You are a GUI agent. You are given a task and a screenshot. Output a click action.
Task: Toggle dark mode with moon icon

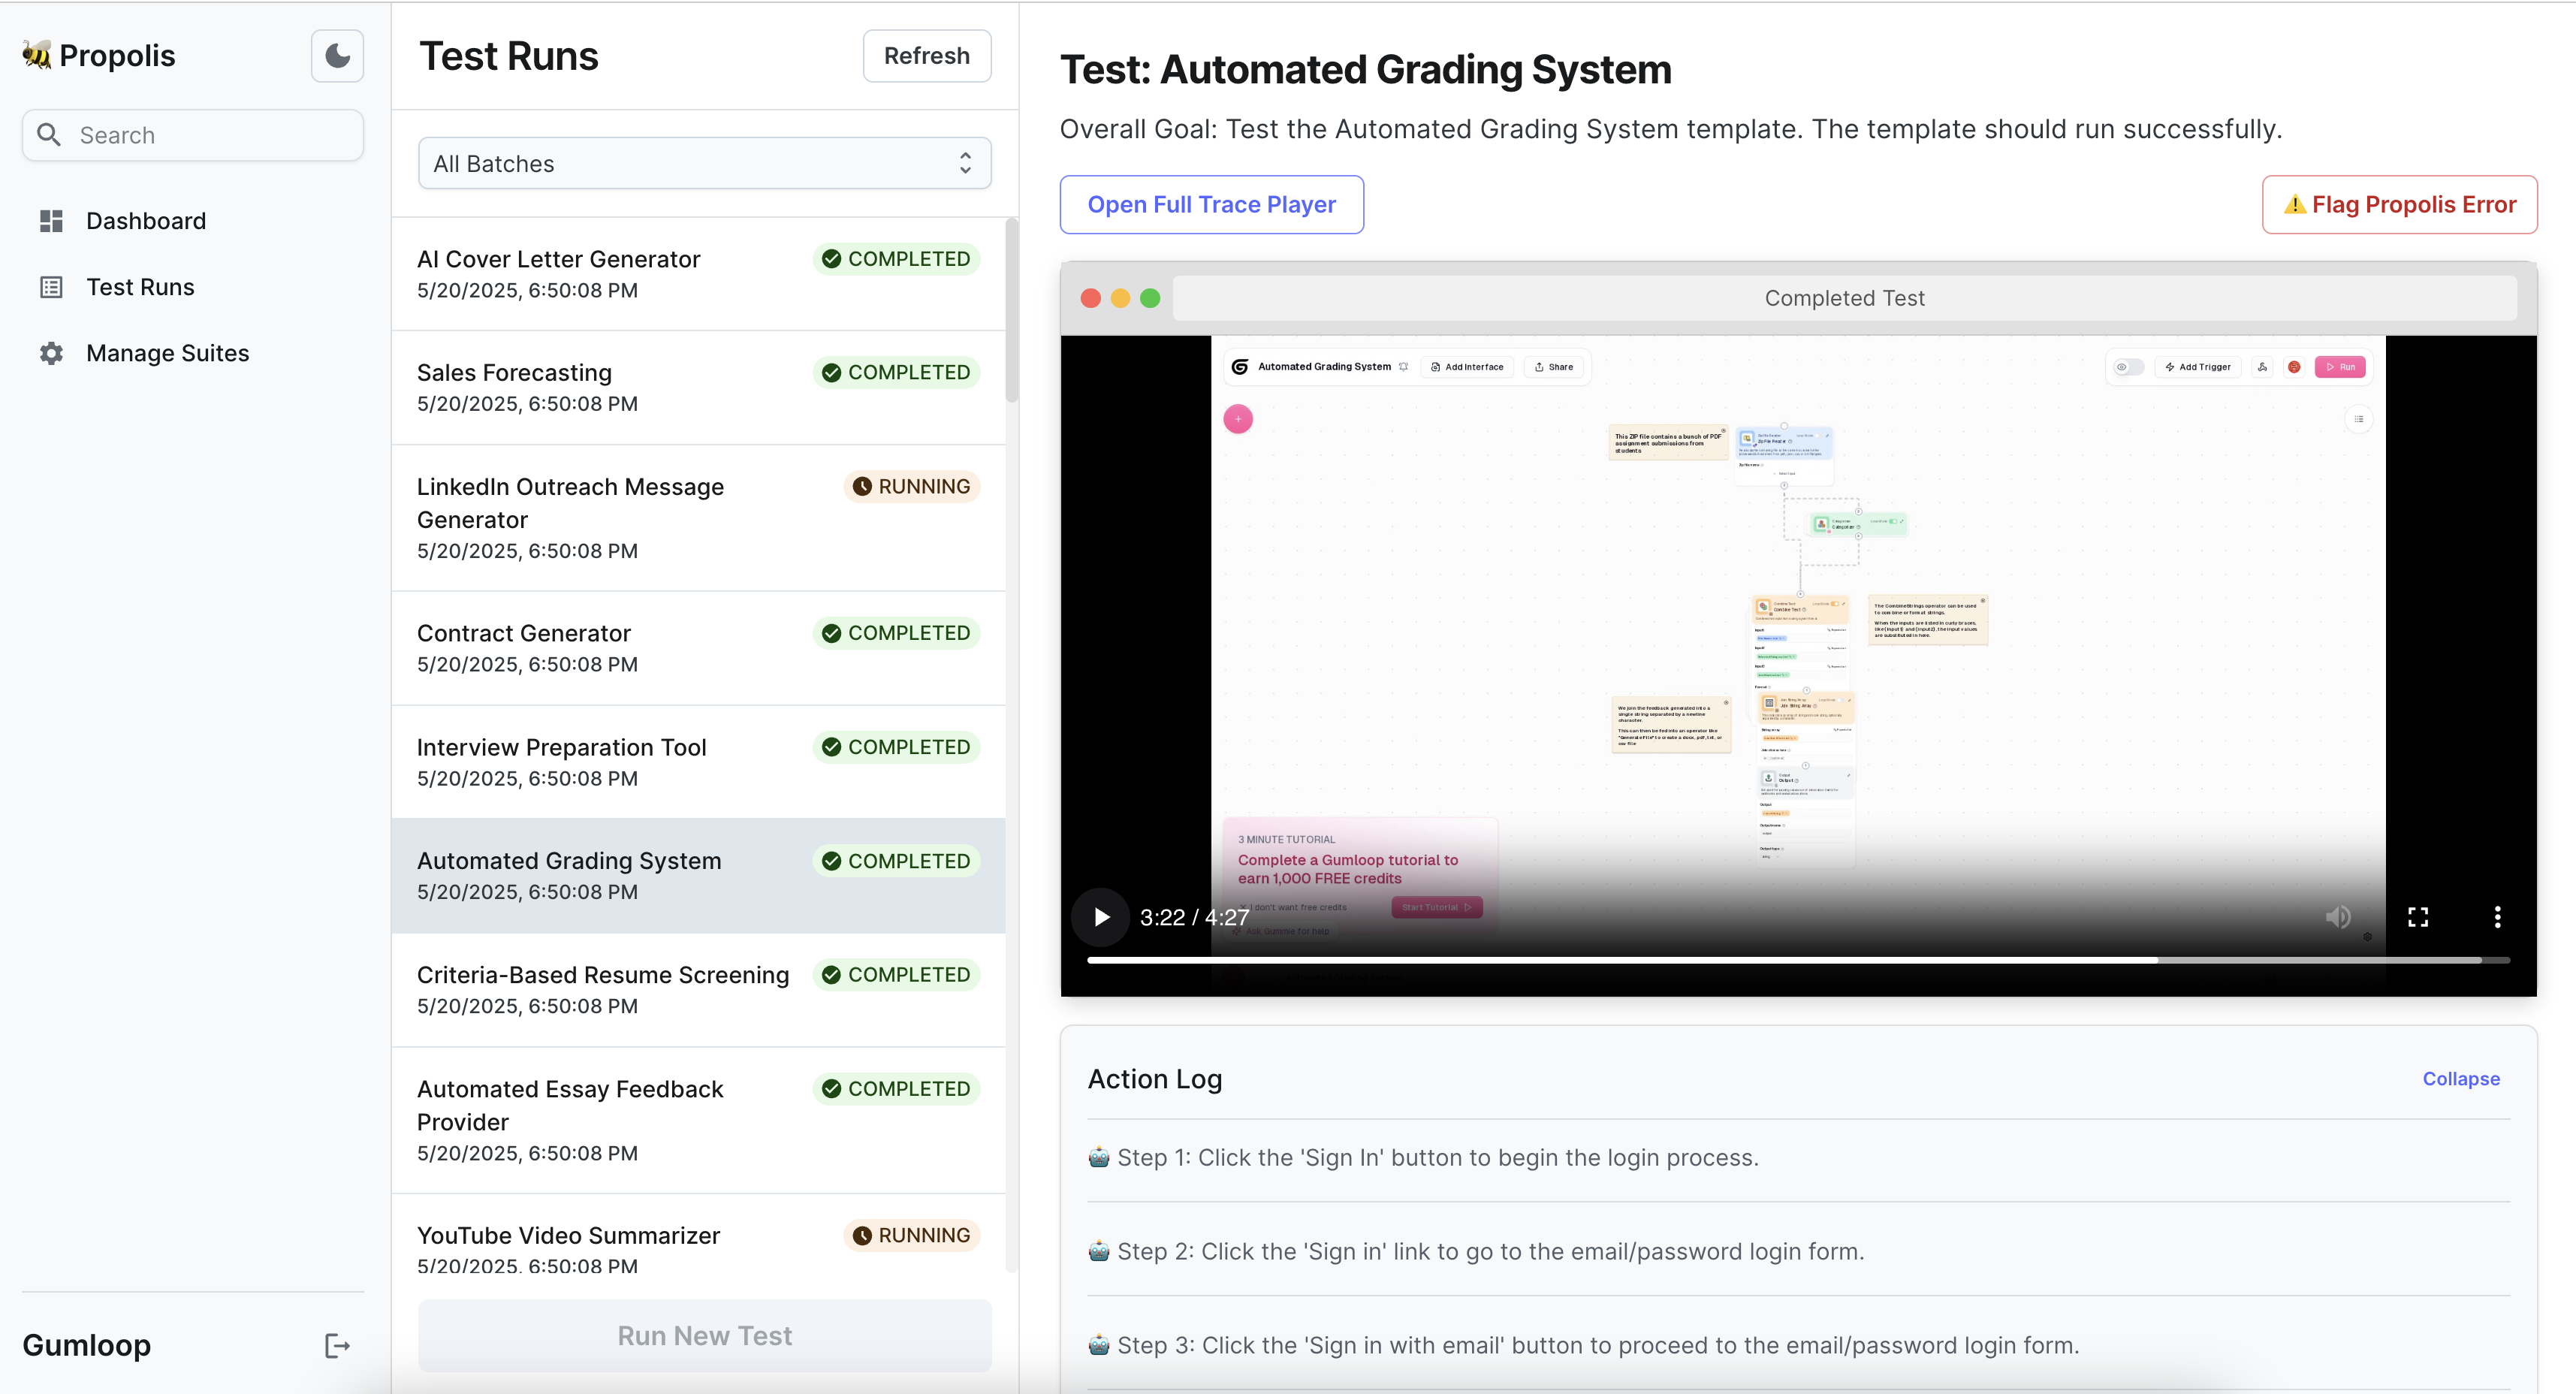pos(337,55)
